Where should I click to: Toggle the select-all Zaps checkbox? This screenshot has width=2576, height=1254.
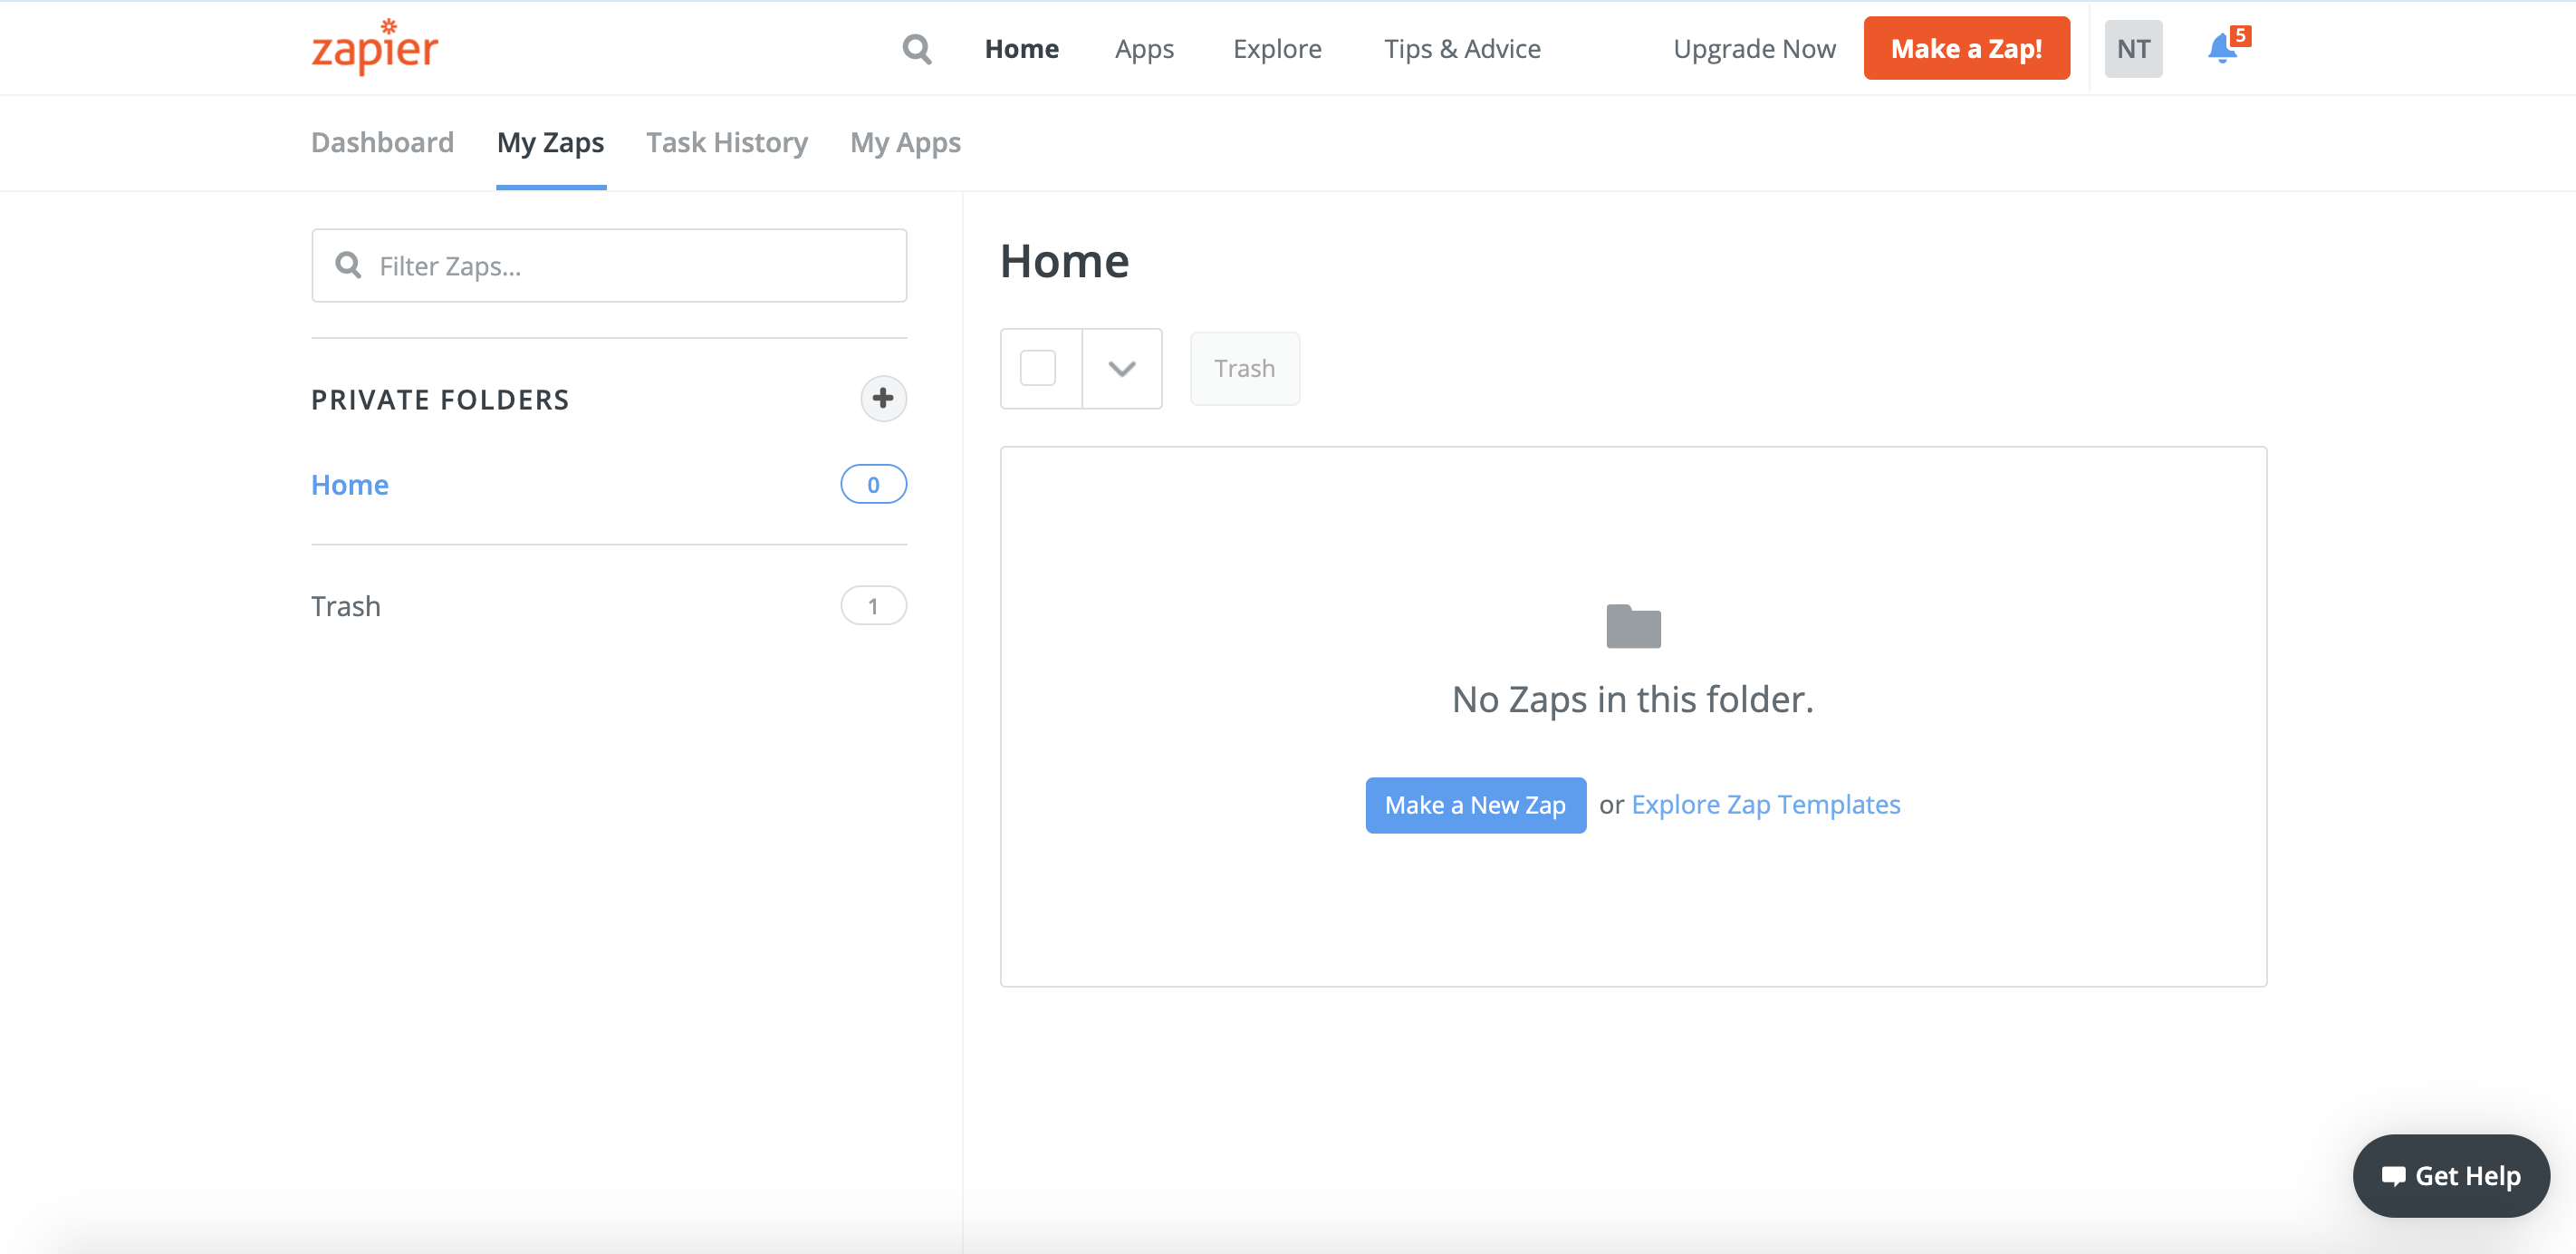coord(1038,368)
